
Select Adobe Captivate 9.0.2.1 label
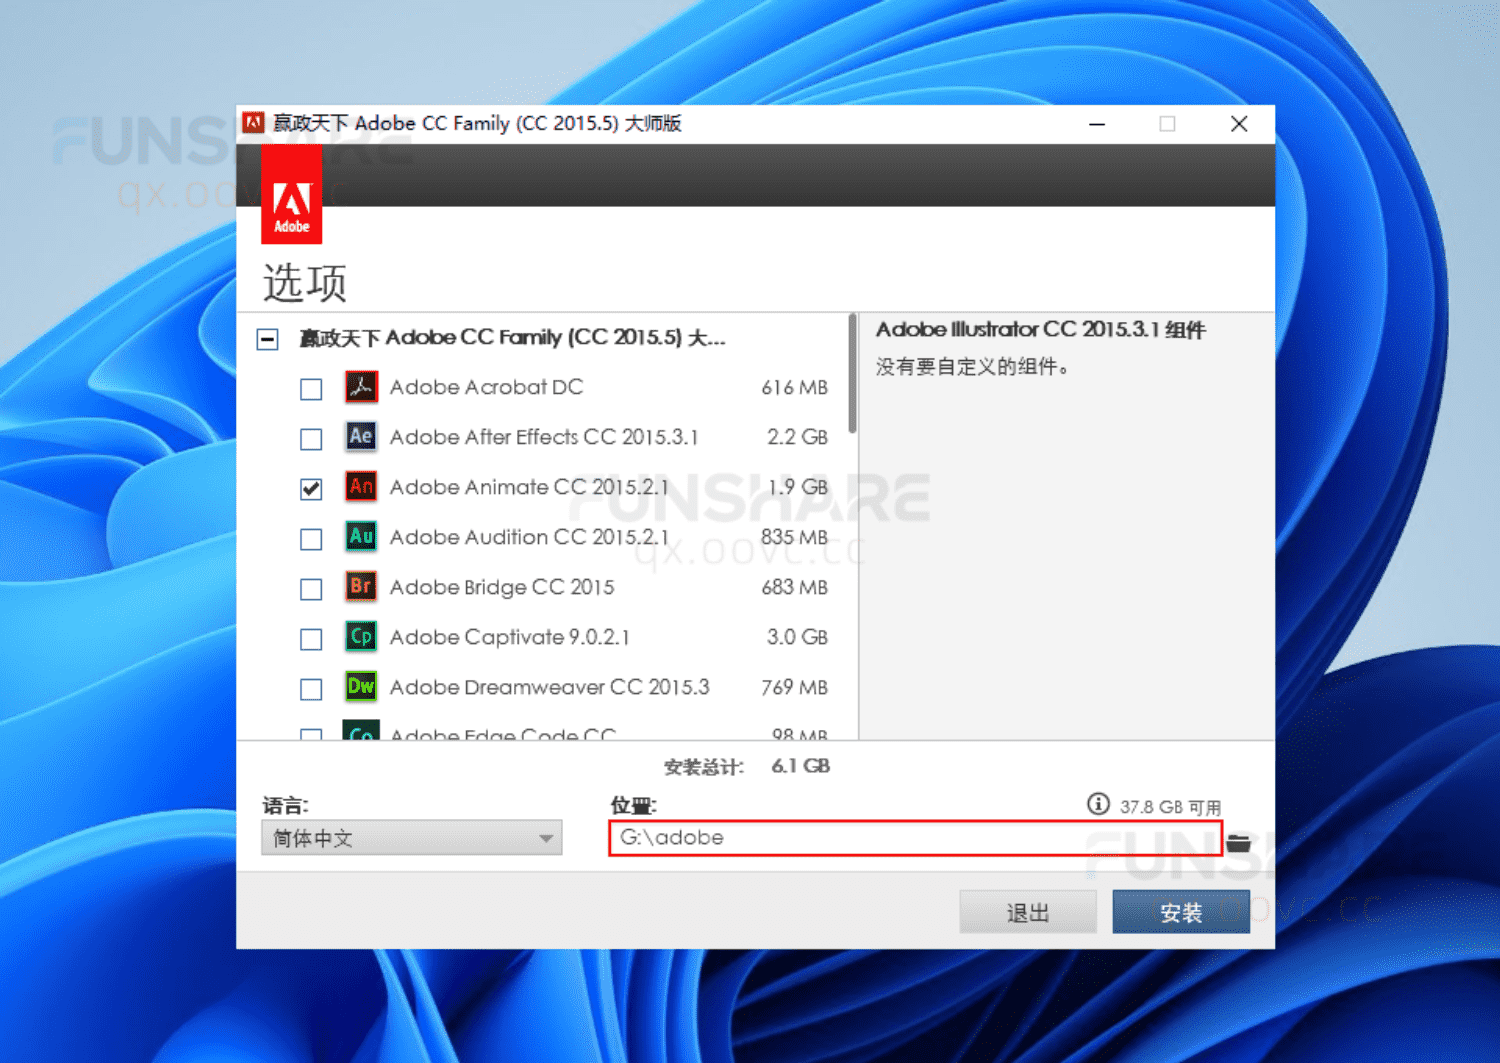[x=510, y=637]
